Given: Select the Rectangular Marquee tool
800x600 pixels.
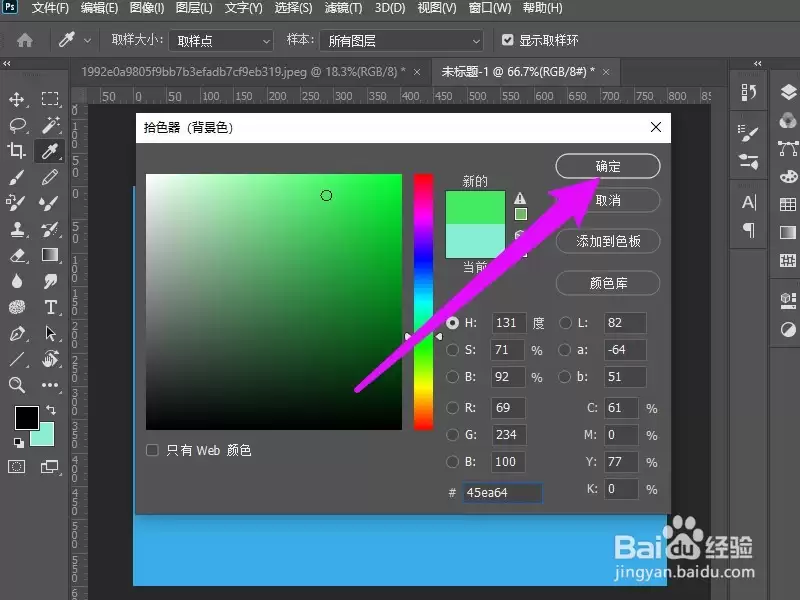Looking at the screenshot, I should tap(50, 98).
